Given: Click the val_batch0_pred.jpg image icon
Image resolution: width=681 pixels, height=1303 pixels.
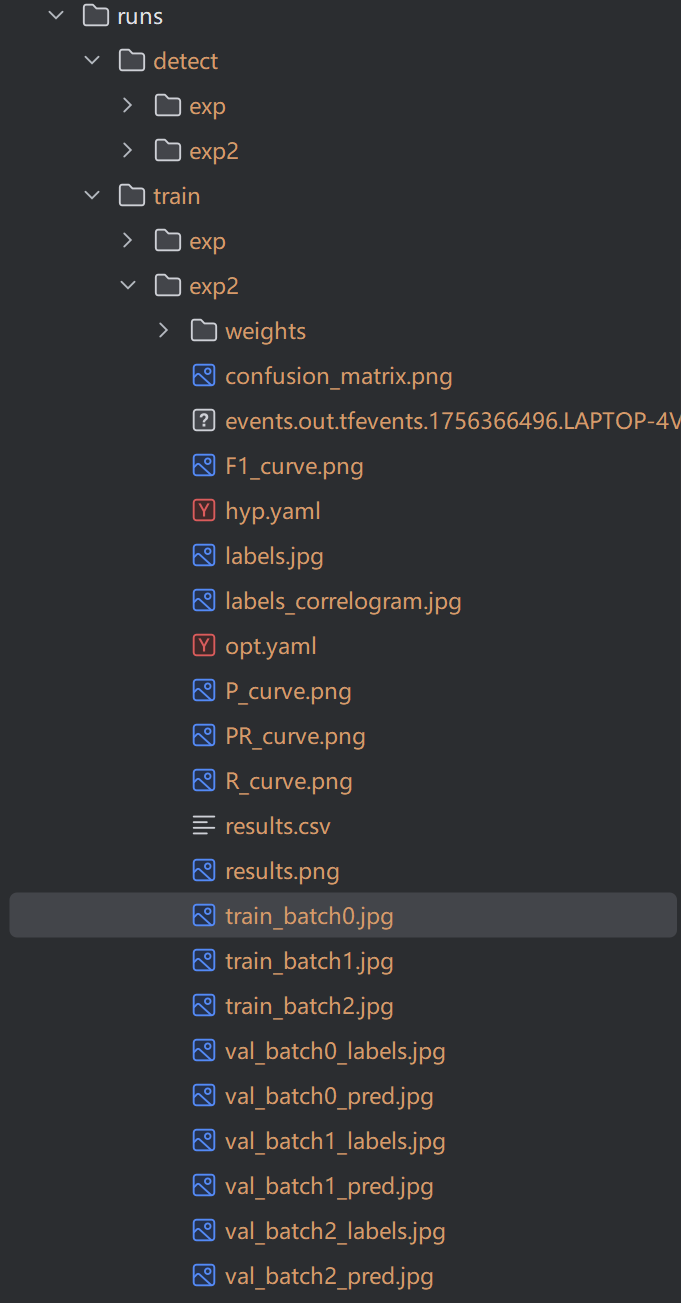Looking at the screenshot, I should pos(204,1096).
